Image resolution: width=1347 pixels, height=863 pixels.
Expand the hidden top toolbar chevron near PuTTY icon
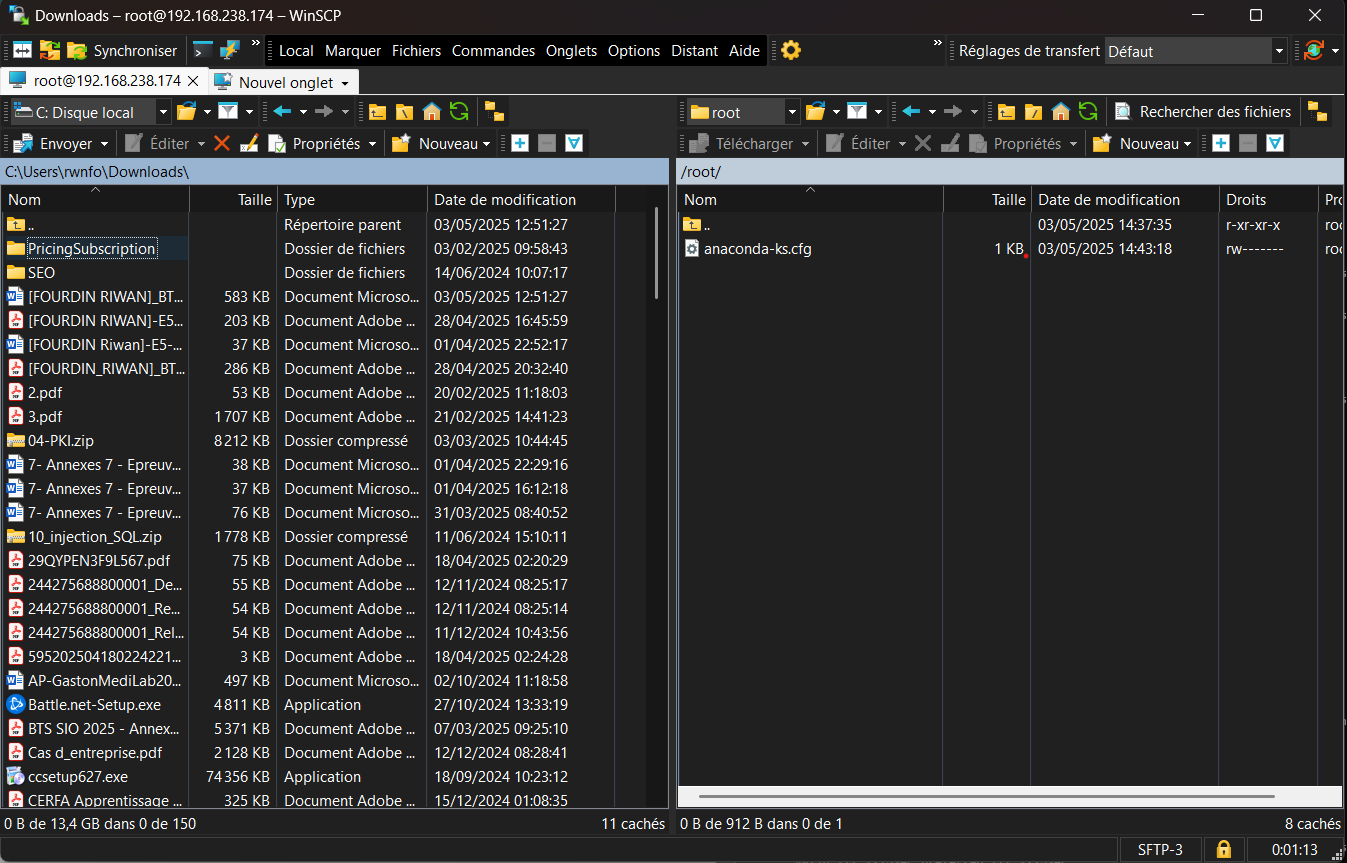point(256,43)
